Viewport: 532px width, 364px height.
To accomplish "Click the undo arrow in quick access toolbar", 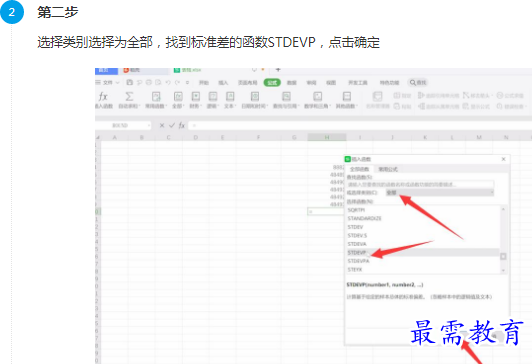I will (x=168, y=82).
